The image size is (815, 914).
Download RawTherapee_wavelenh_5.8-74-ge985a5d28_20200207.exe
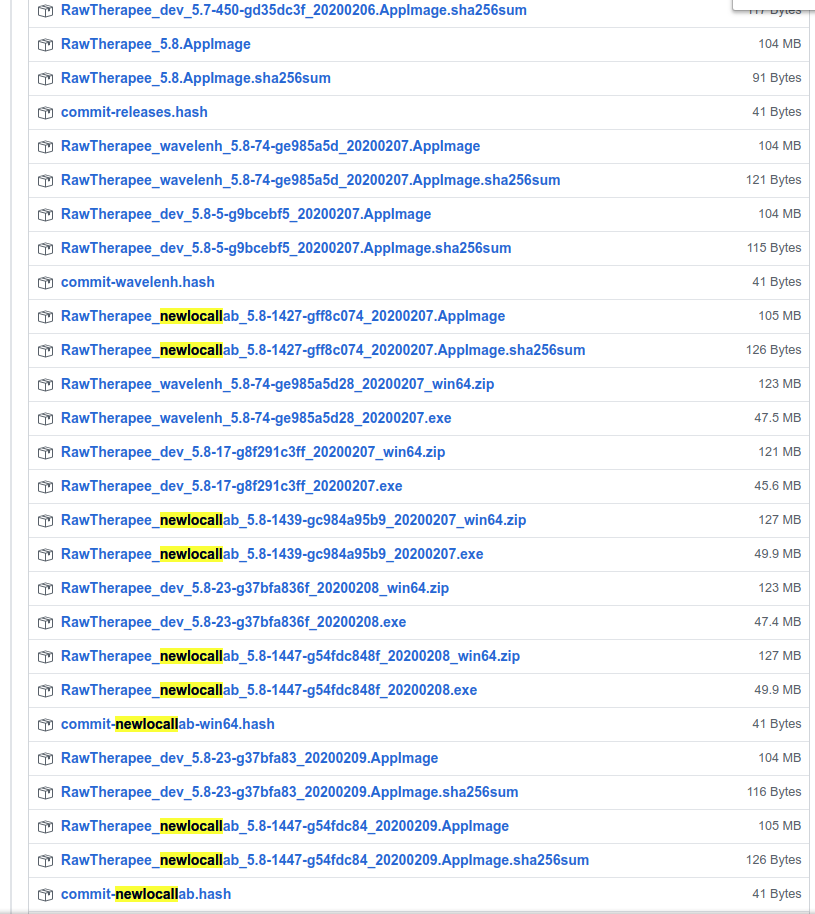256,418
